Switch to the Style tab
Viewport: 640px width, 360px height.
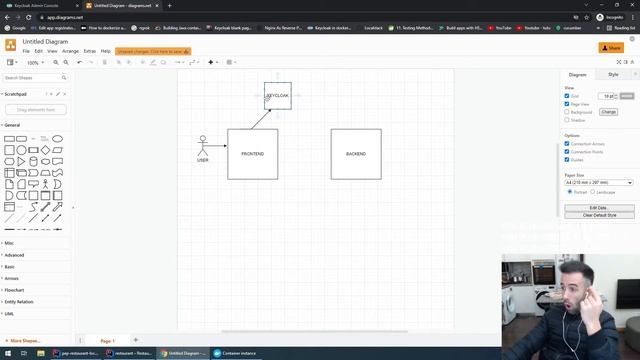click(x=613, y=74)
